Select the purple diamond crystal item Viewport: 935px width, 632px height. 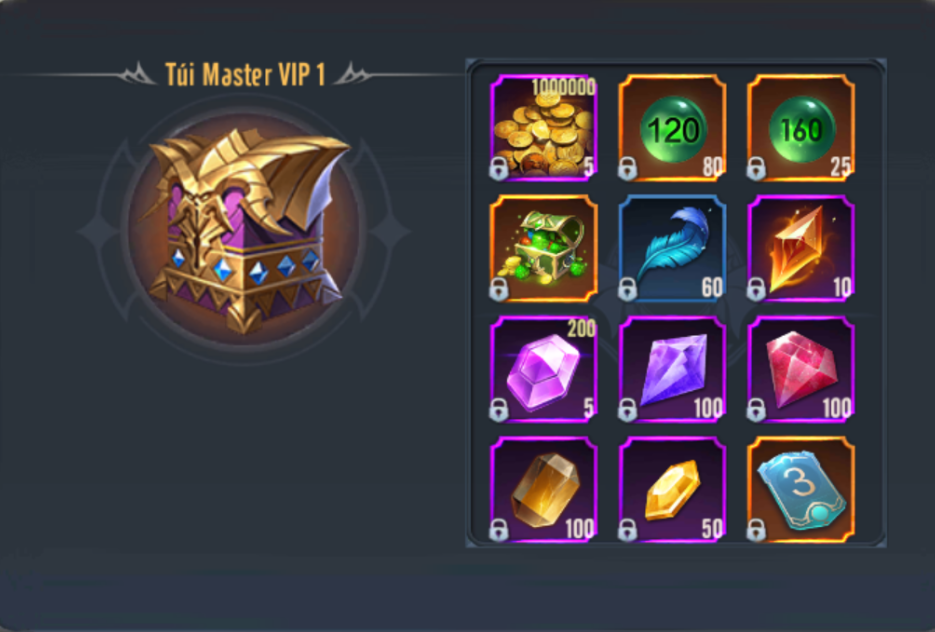[672, 369]
